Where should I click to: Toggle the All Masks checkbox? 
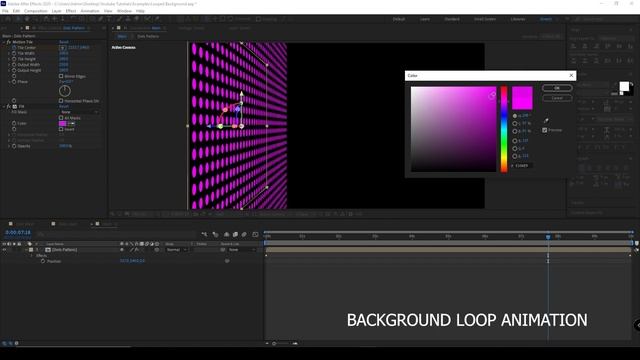point(61,118)
